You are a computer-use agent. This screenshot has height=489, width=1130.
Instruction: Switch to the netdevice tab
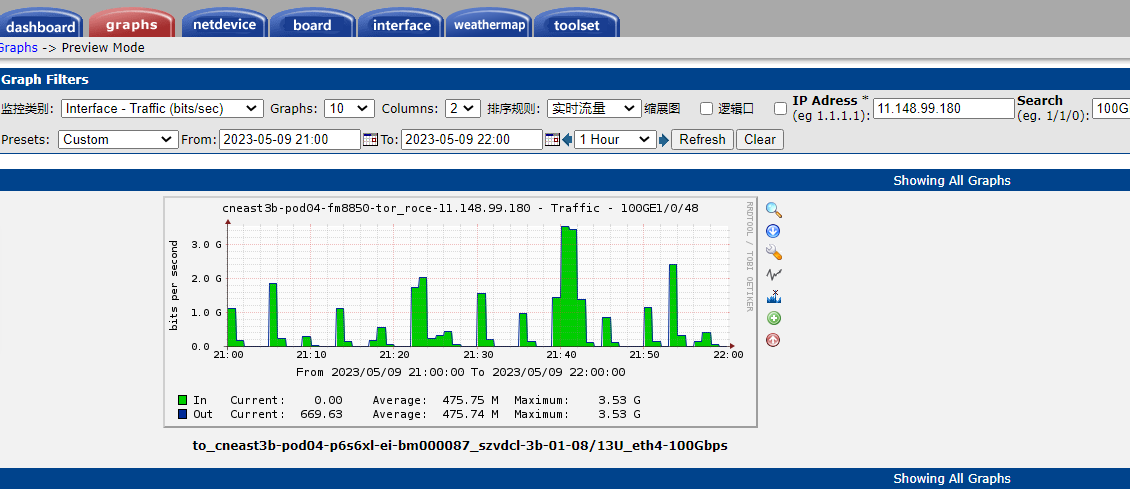click(x=224, y=24)
